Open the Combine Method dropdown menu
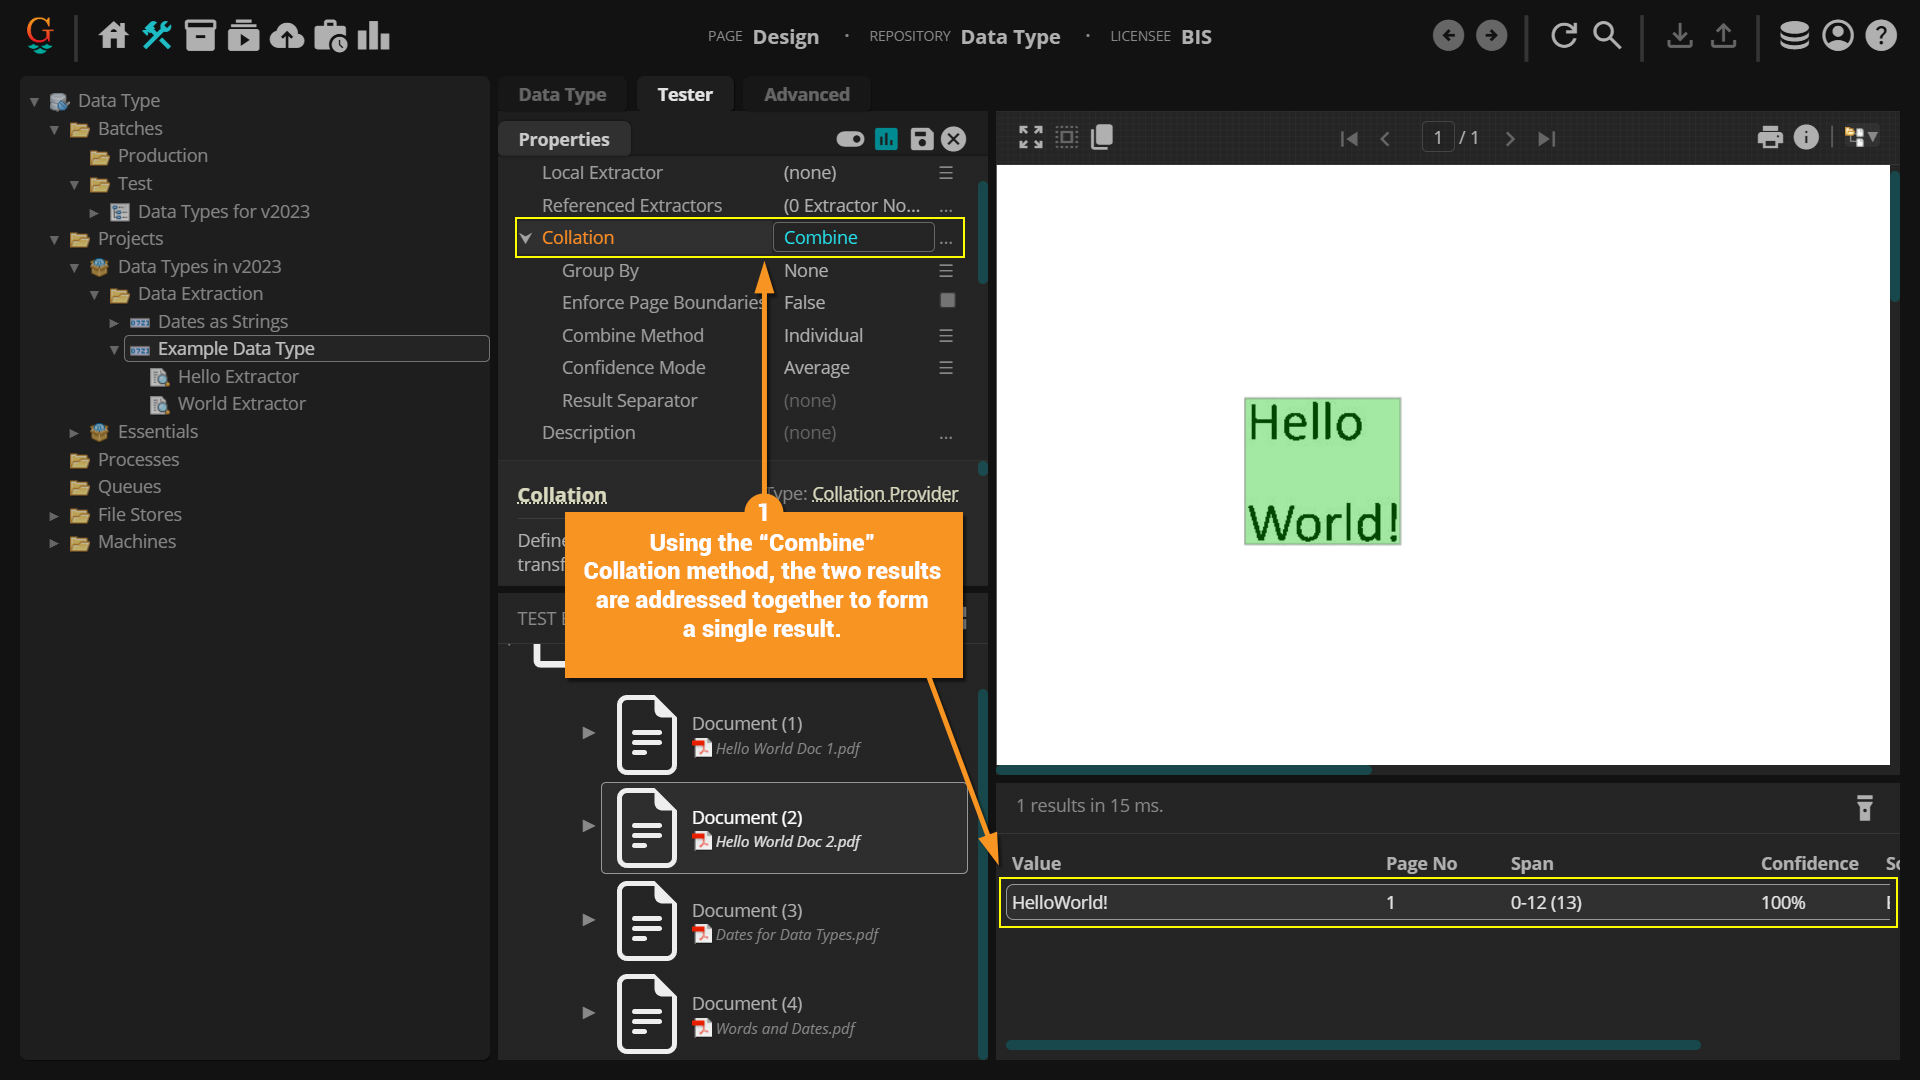This screenshot has height=1080, width=1920. (945, 336)
